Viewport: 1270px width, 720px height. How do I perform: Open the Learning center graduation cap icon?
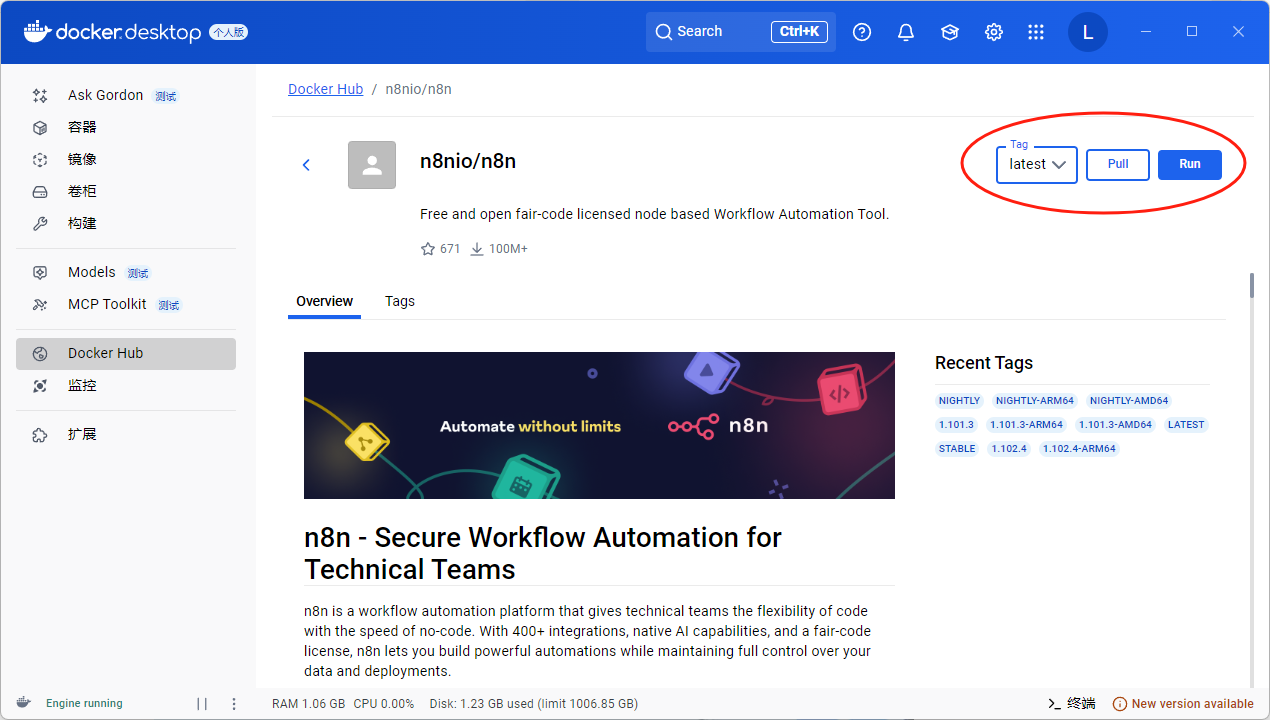[949, 32]
